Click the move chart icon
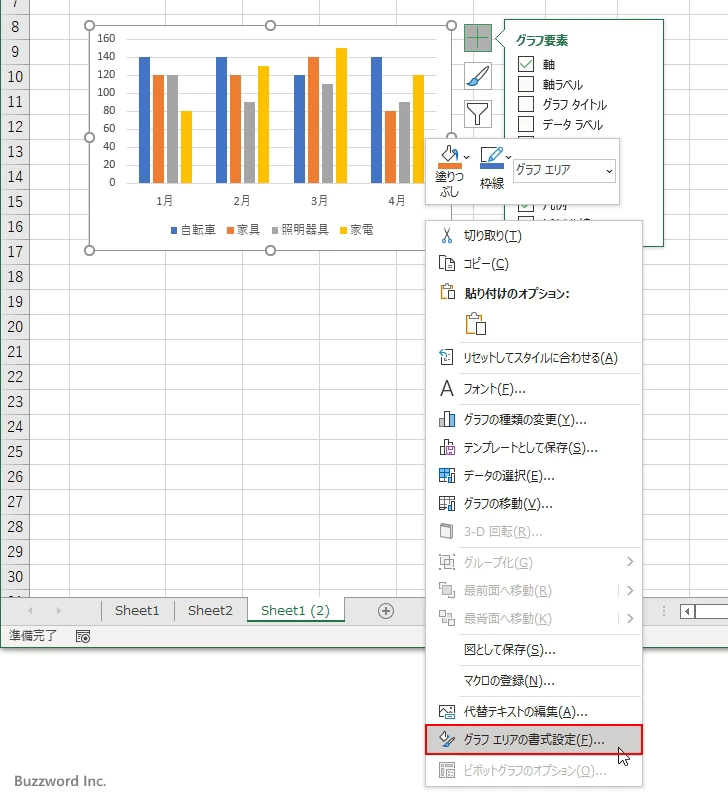 (x=447, y=503)
